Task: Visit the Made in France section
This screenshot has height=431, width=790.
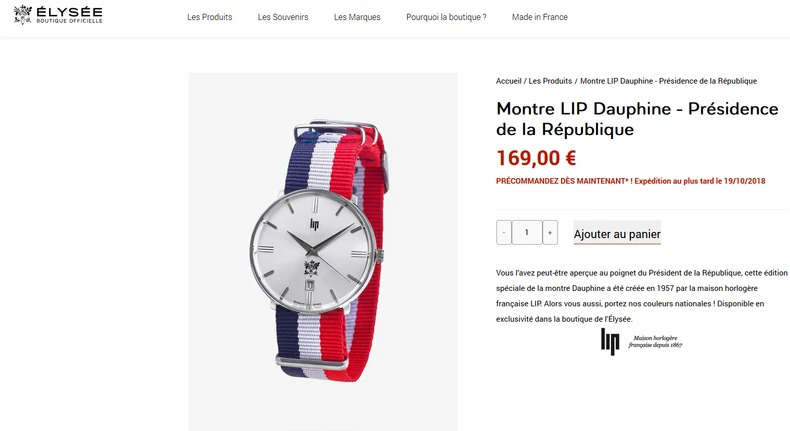Action: click(x=540, y=17)
